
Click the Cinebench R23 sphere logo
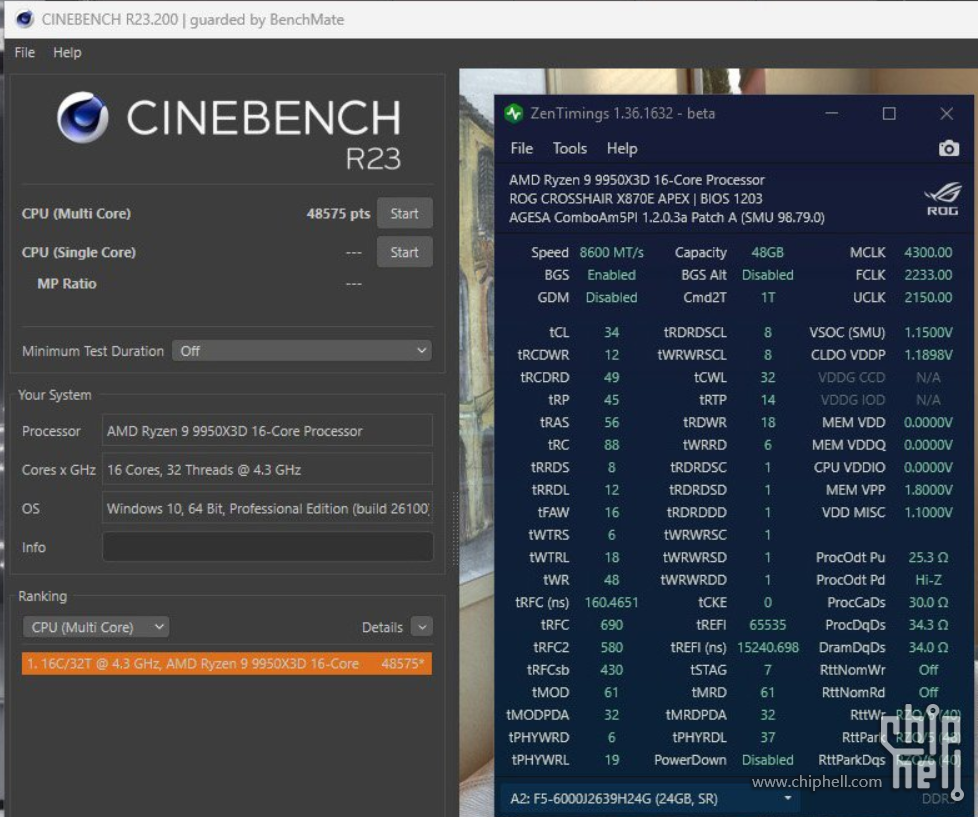coord(82,117)
